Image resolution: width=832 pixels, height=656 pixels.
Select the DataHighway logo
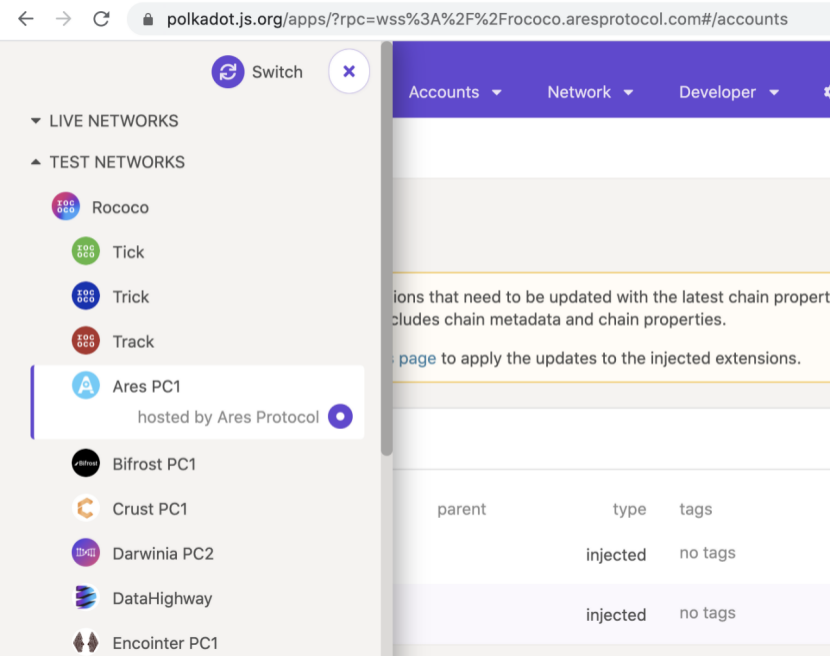[85, 597]
